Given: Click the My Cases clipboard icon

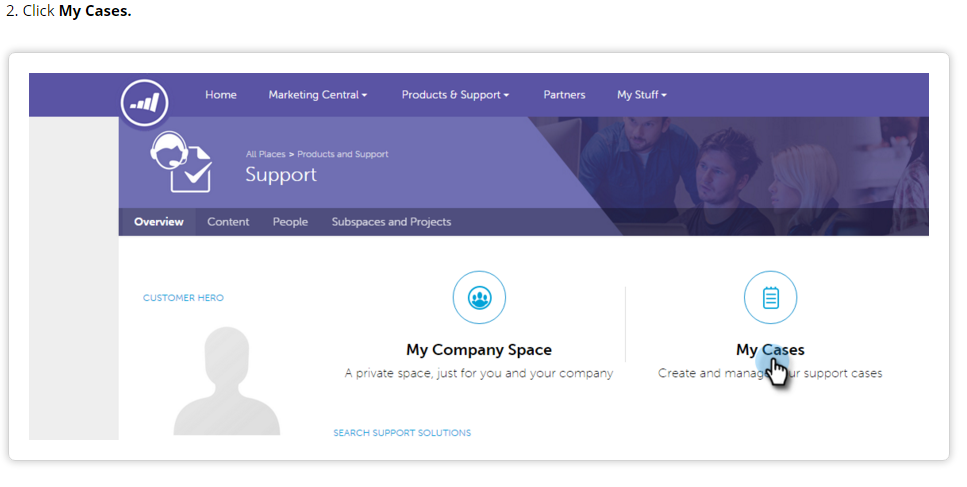Looking at the screenshot, I should click(770, 297).
